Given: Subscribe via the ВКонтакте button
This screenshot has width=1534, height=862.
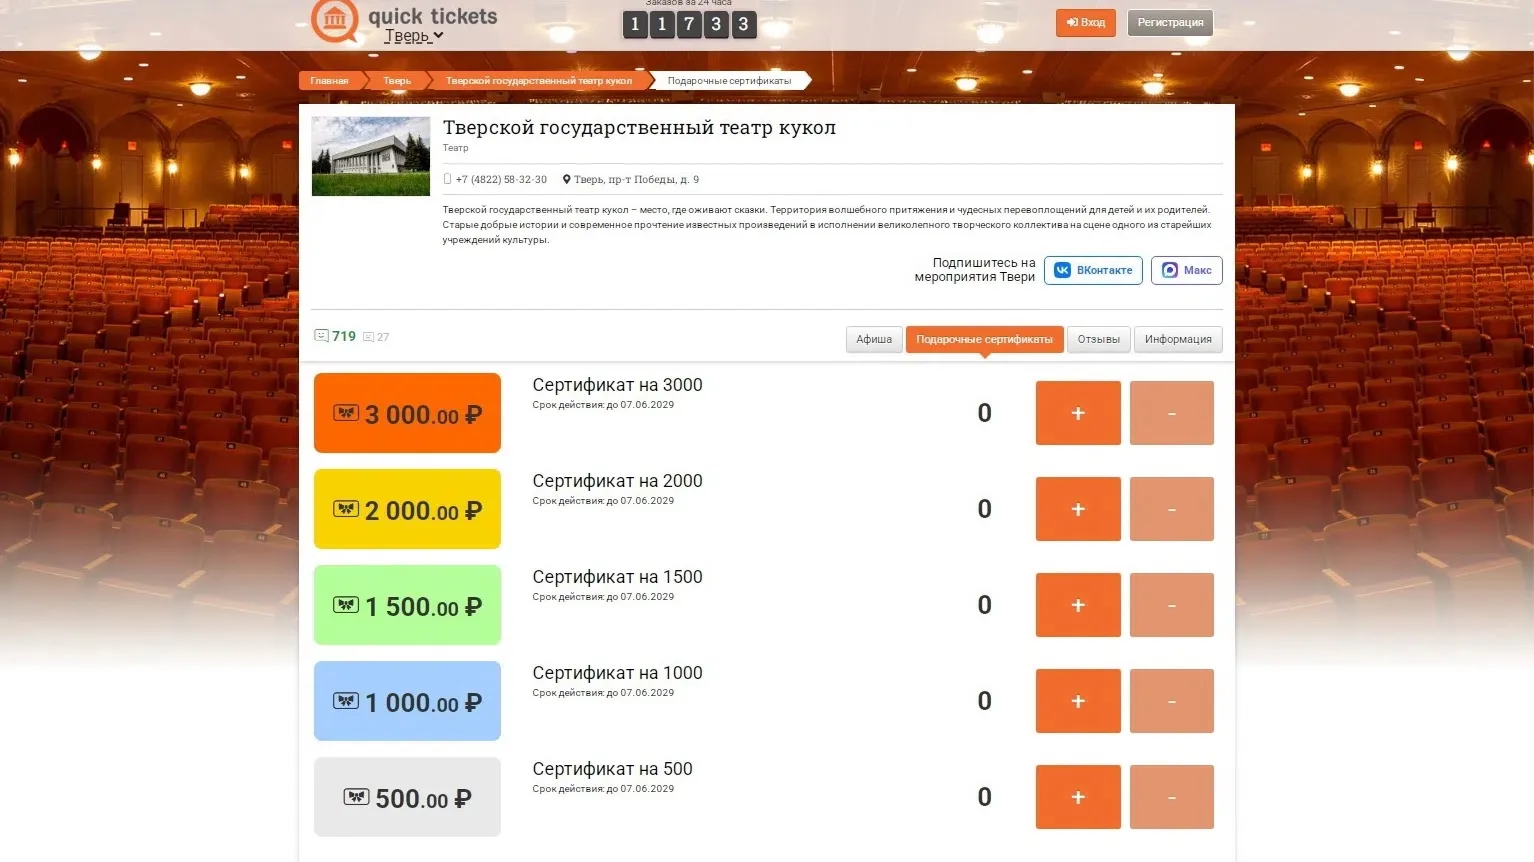Looking at the screenshot, I should tap(1093, 270).
